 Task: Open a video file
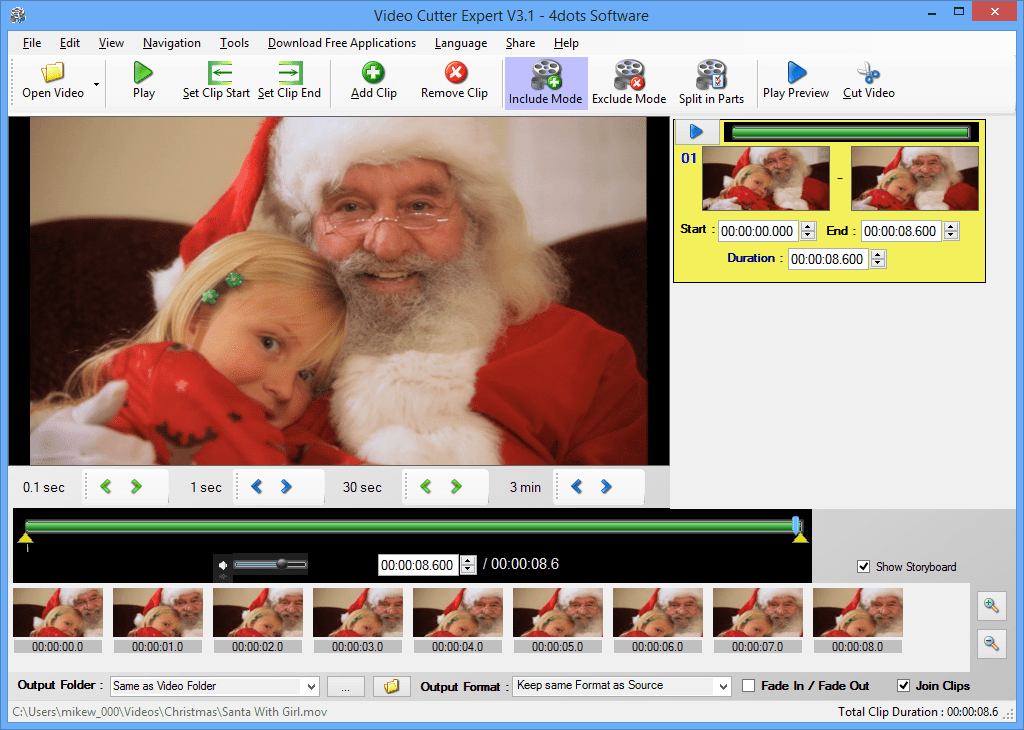(x=52, y=82)
